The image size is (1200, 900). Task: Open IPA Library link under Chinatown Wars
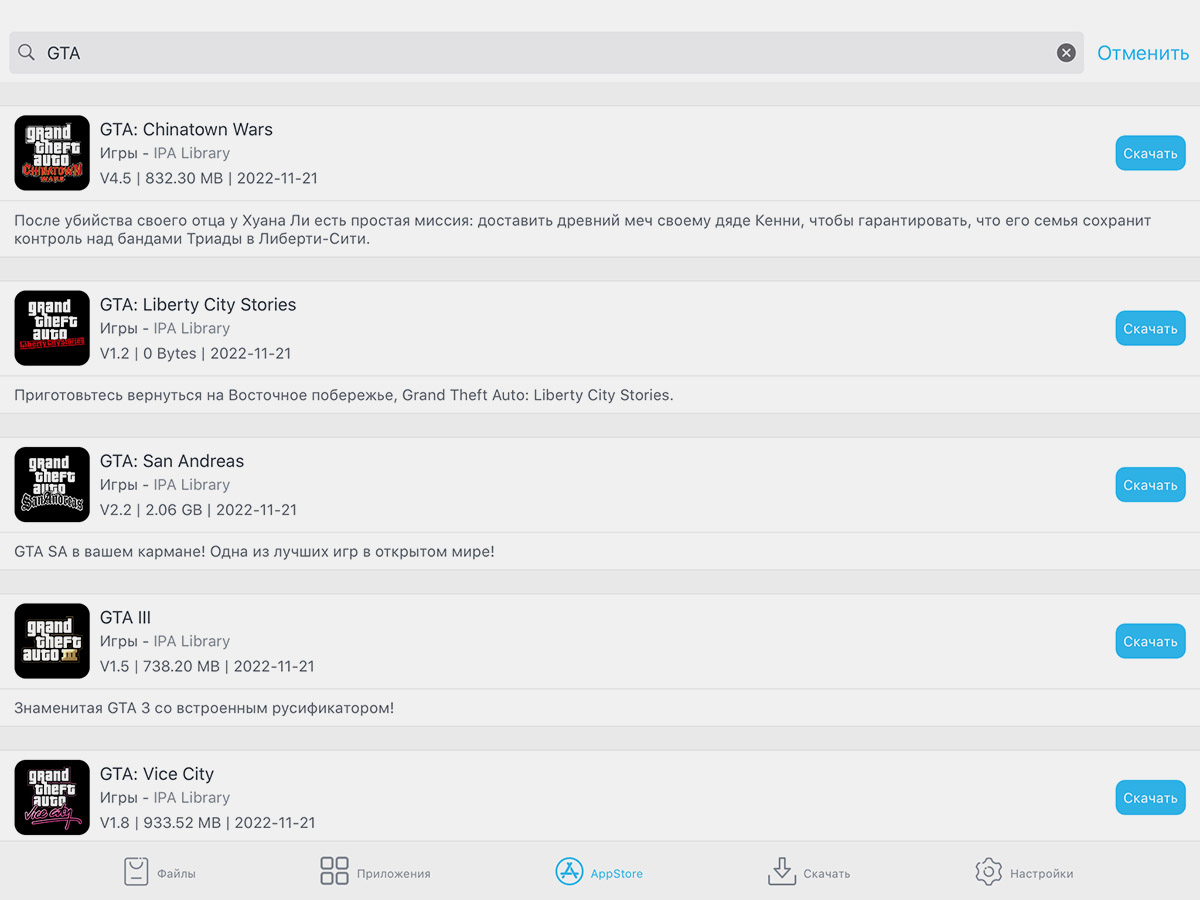point(192,153)
